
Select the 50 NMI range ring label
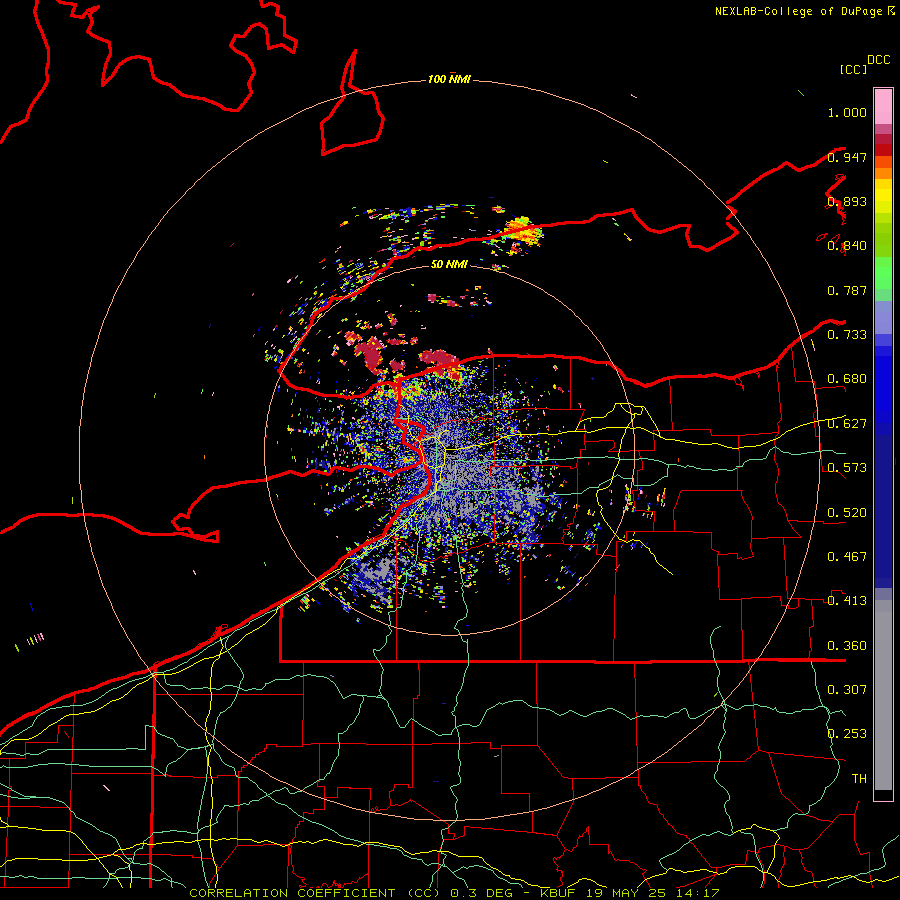point(449,264)
